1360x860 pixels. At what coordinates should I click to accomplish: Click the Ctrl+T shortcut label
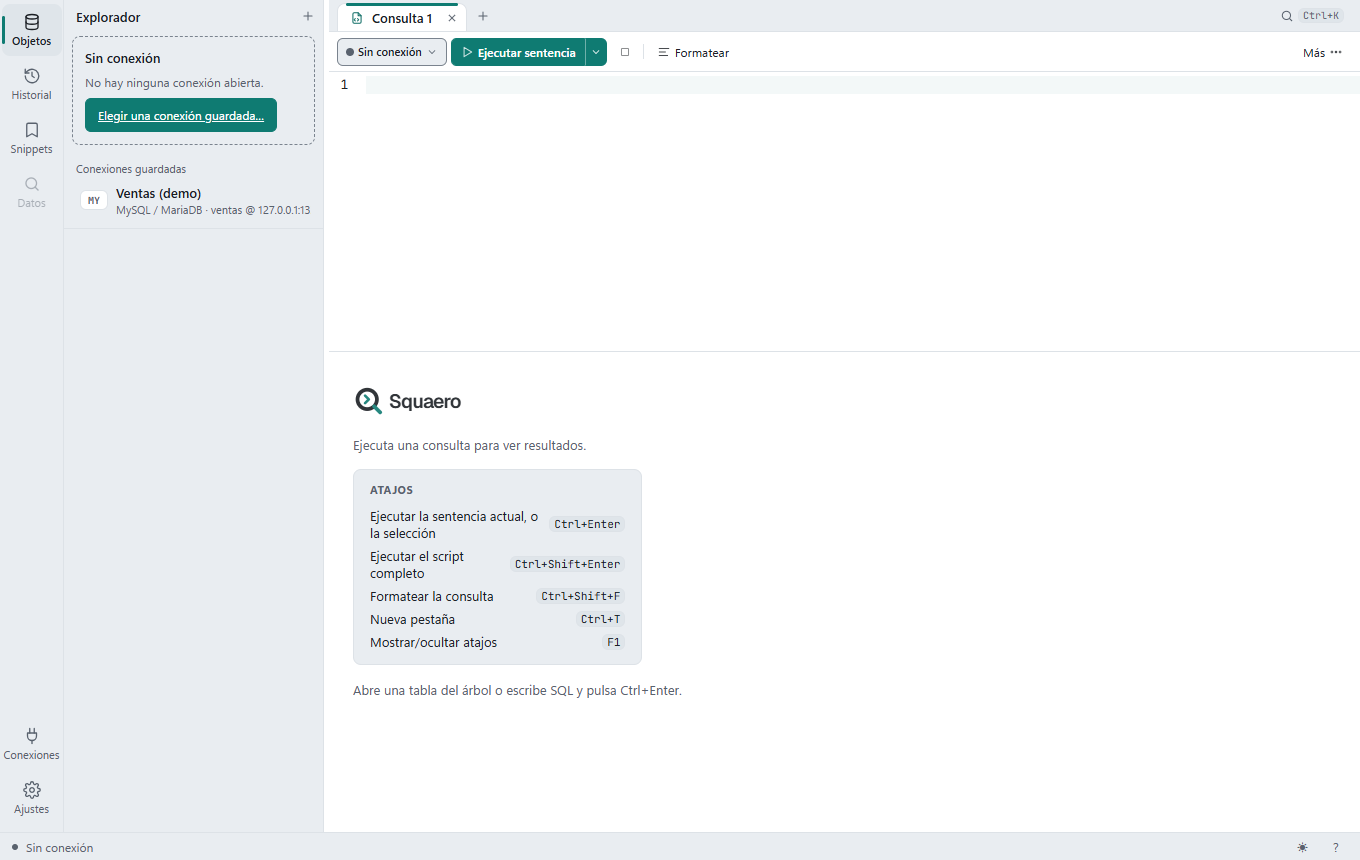point(601,619)
